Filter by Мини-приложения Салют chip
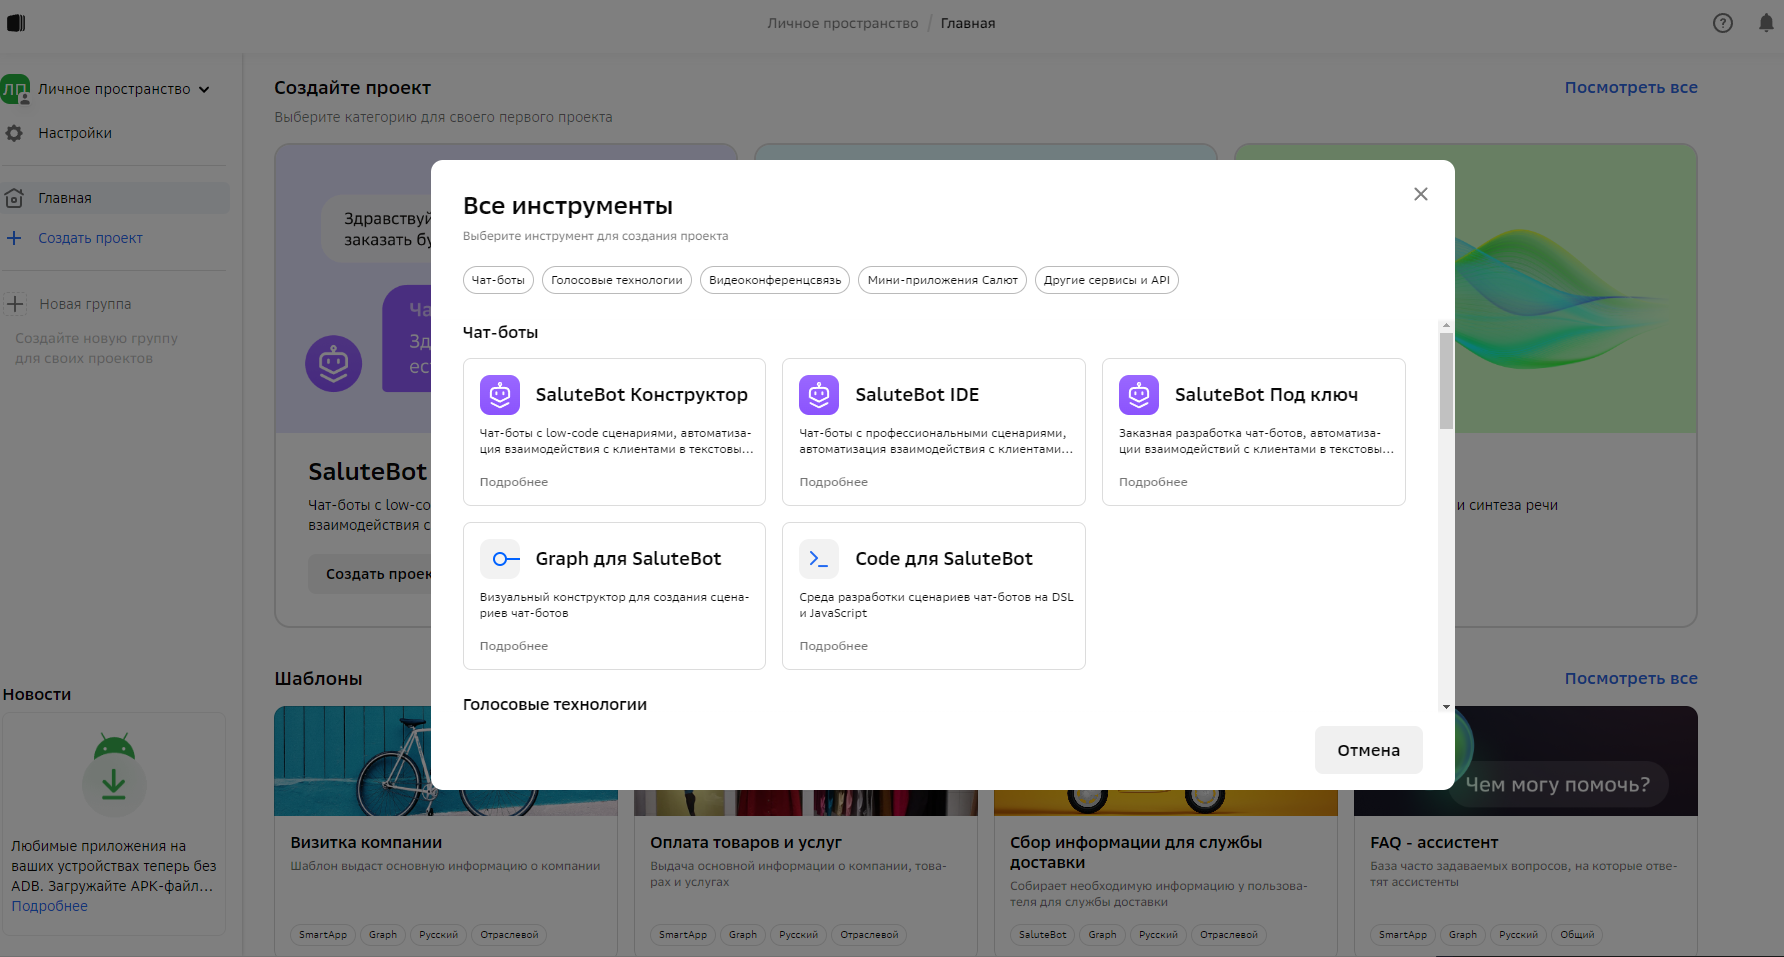This screenshot has width=1784, height=957. (x=942, y=280)
